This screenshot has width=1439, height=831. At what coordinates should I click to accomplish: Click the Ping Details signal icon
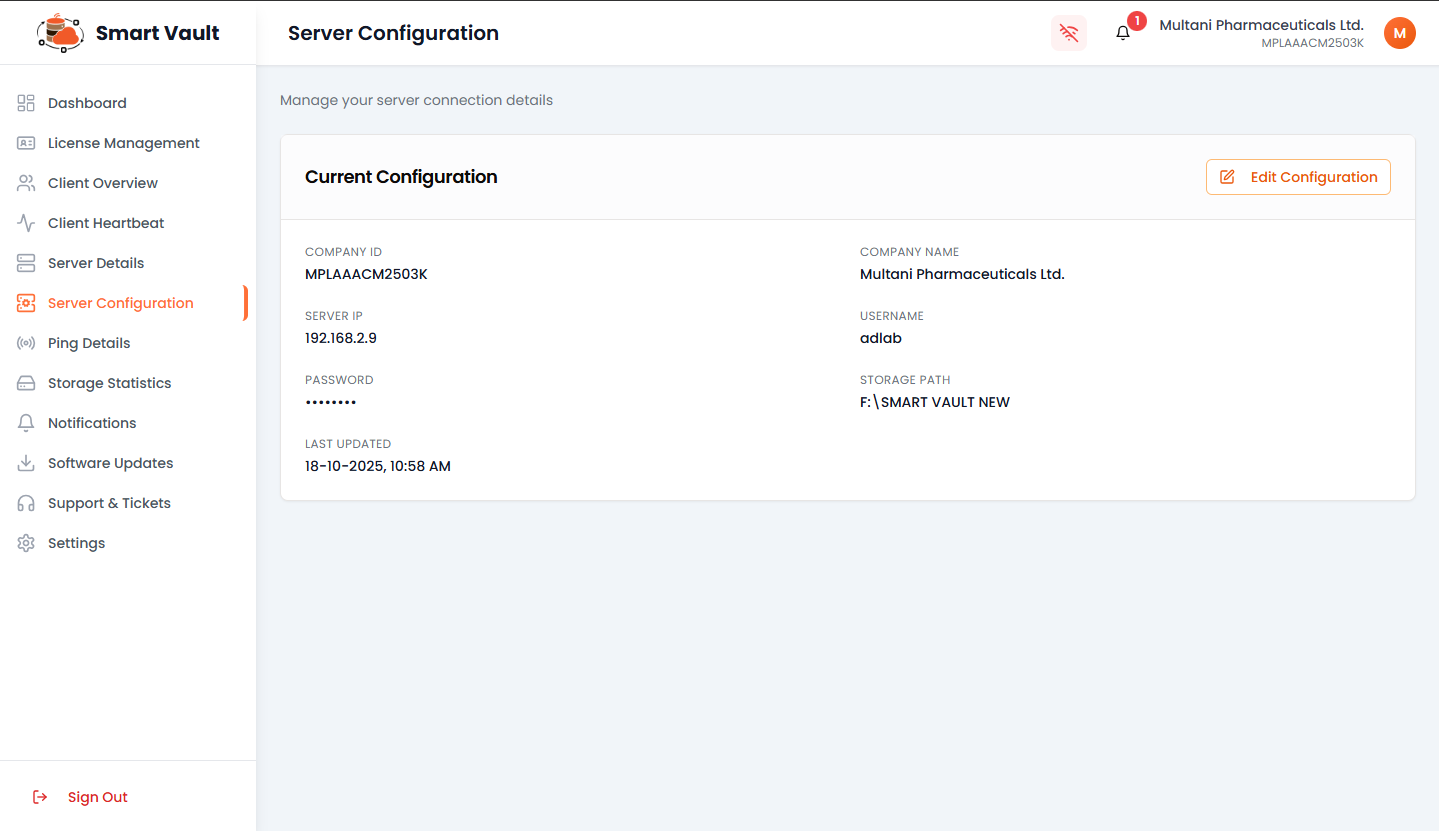point(25,342)
